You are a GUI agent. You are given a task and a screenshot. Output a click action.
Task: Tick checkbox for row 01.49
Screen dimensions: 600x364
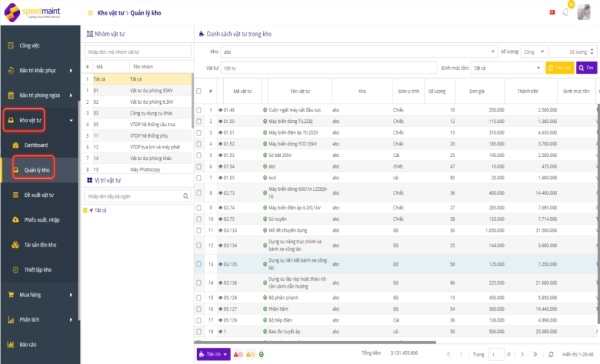[x=199, y=110]
